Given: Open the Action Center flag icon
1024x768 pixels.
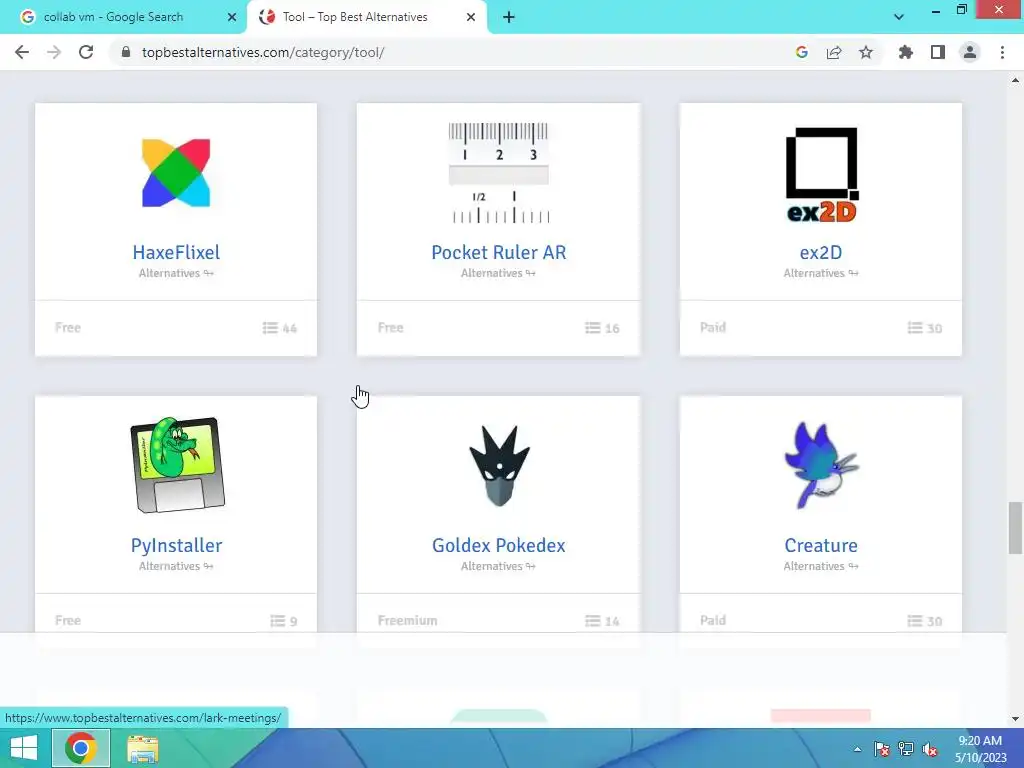Looking at the screenshot, I should 882,749.
